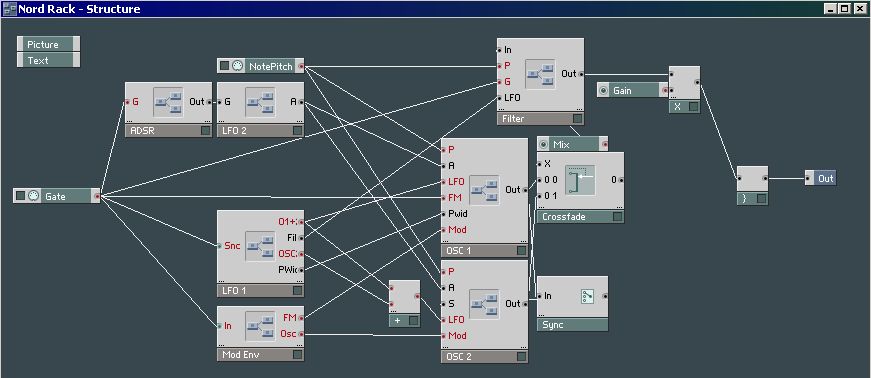
Task: Click the OSC 2 module's macro icon
Action: (484, 304)
